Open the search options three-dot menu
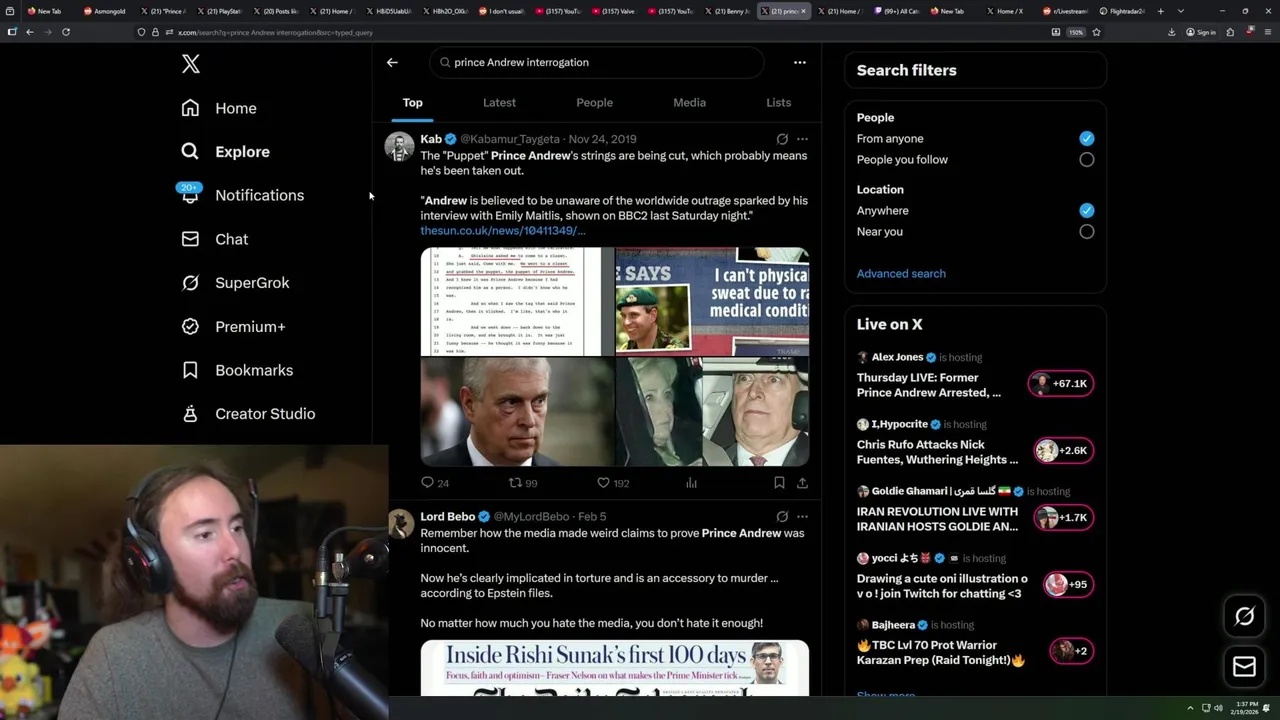Screen dimensions: 1280x720 click(799, 62)
